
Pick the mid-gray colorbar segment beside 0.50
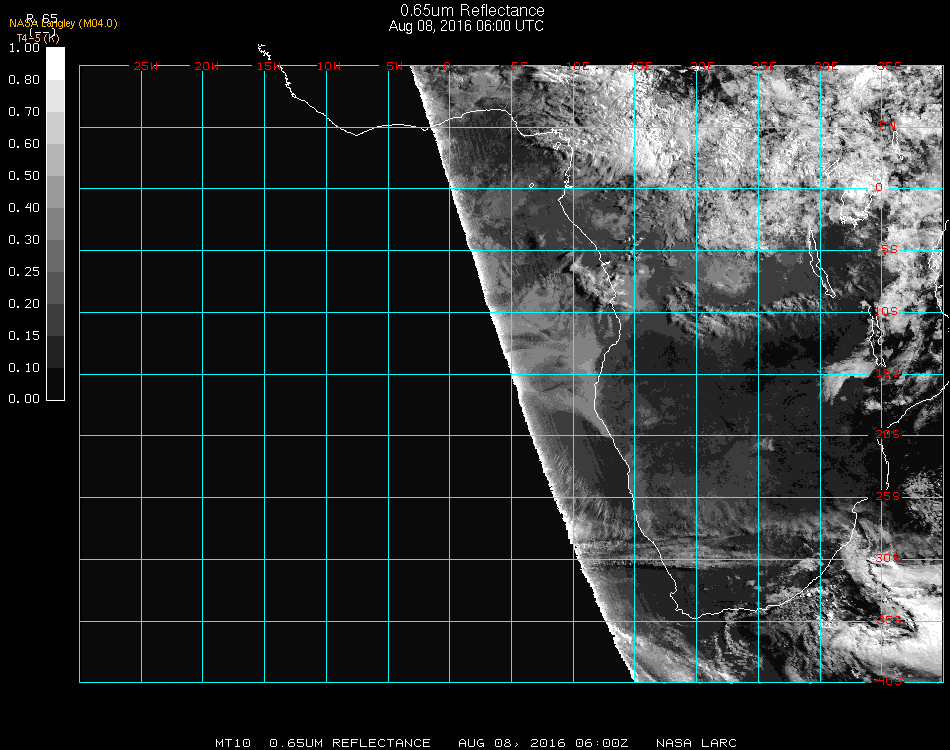coord(55,191)
